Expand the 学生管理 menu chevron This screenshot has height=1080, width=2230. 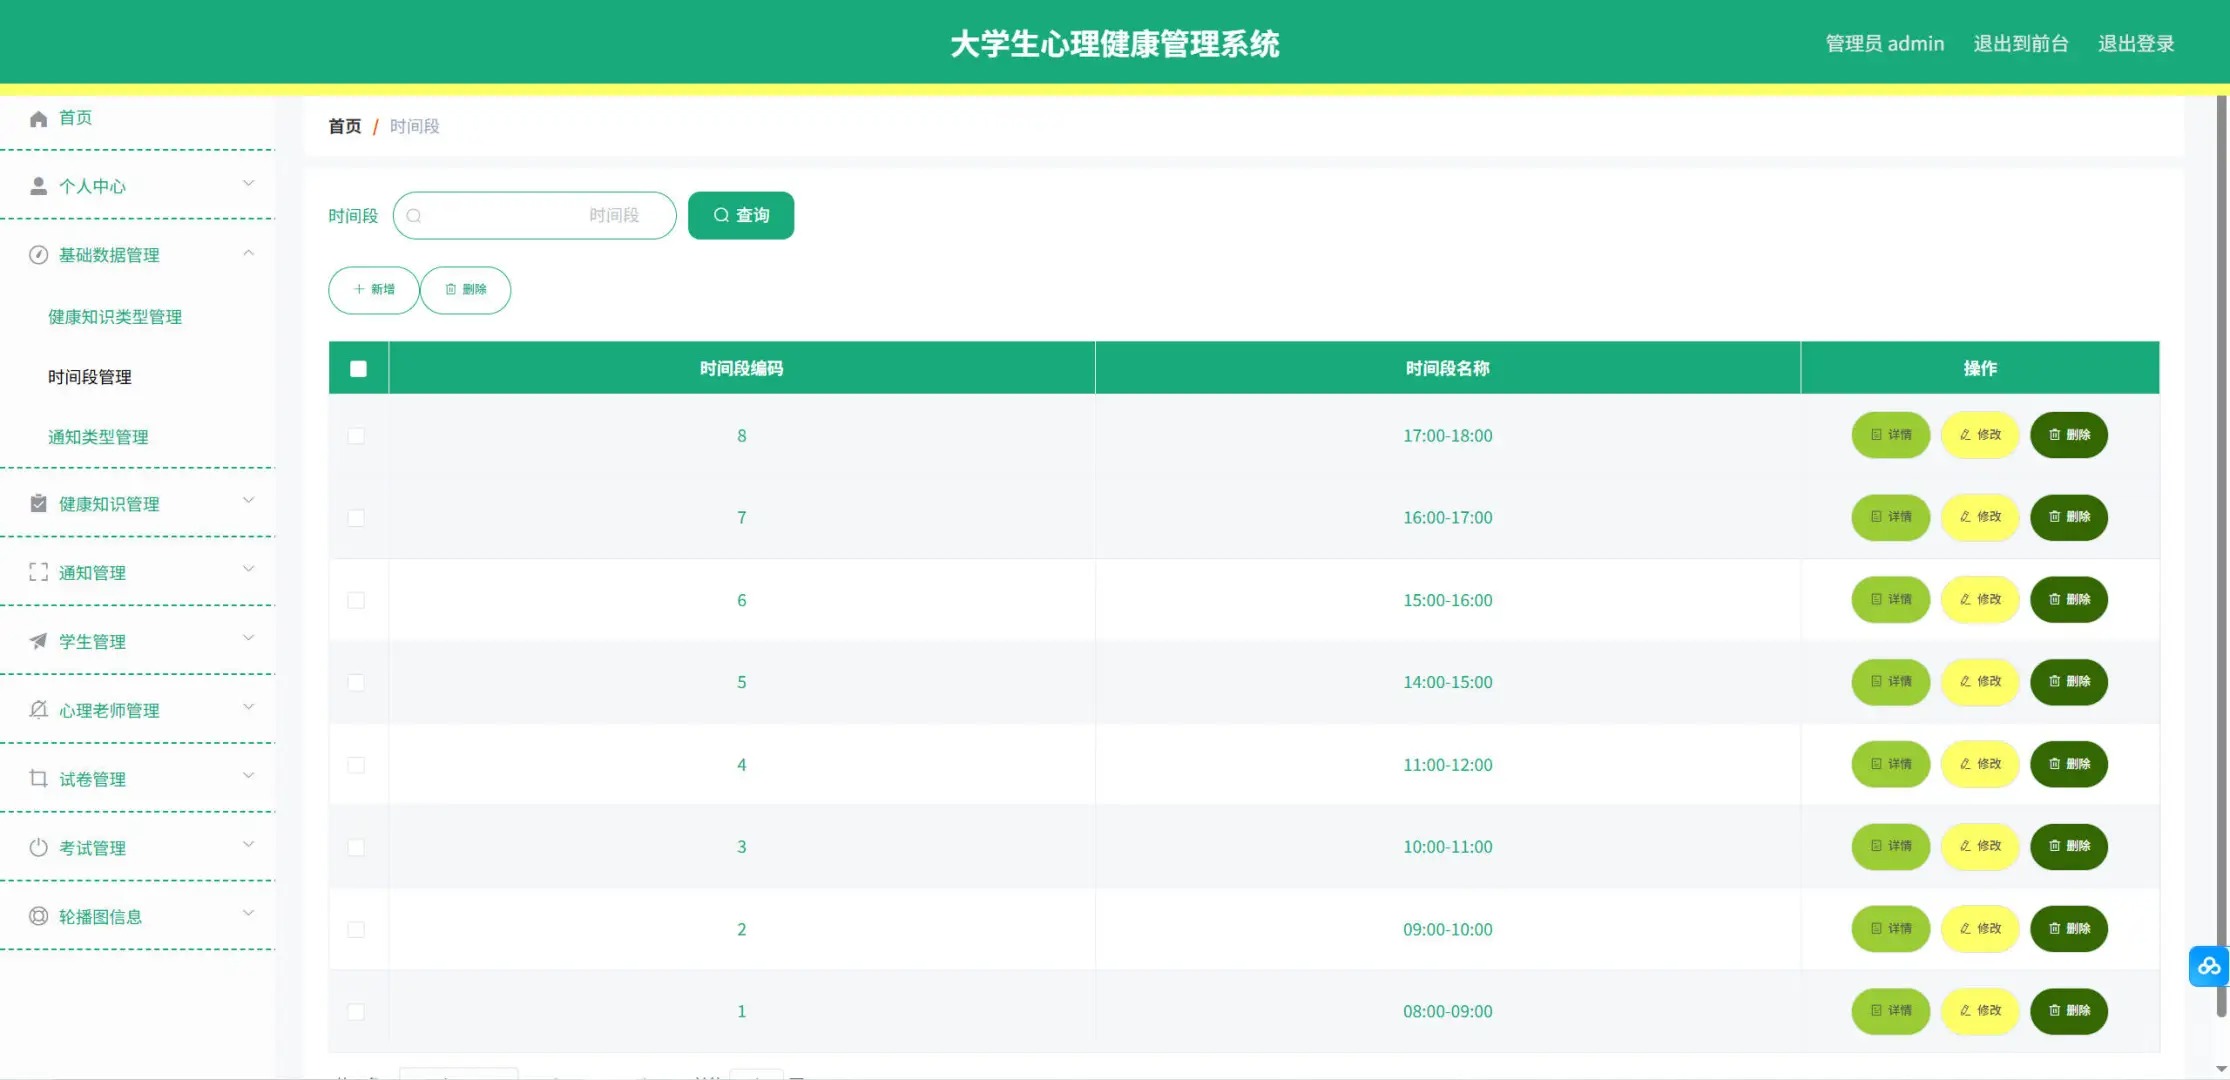[x=248, y=639]
